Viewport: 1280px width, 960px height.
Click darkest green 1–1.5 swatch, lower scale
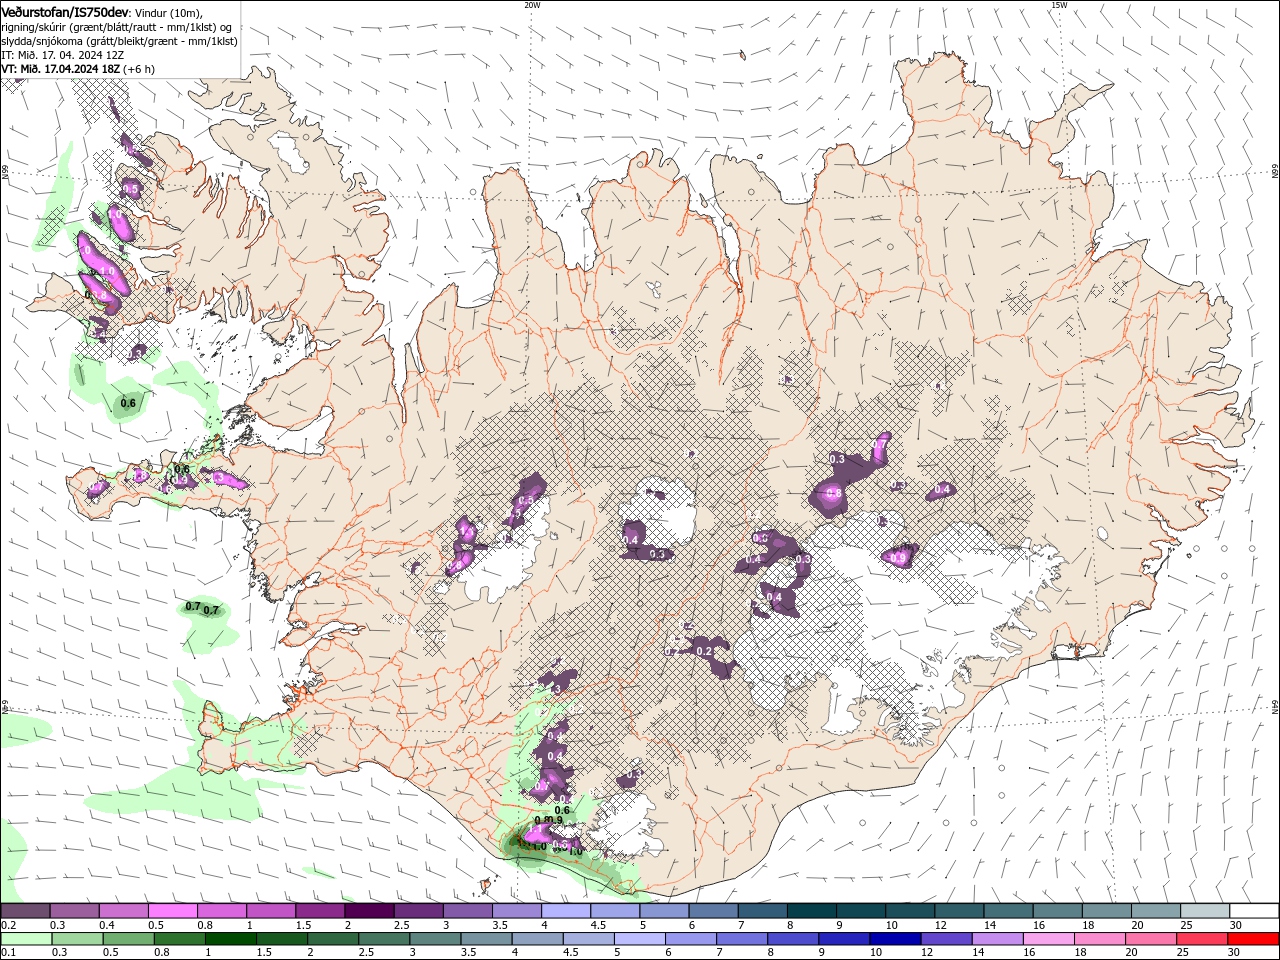tap(229, 939)
